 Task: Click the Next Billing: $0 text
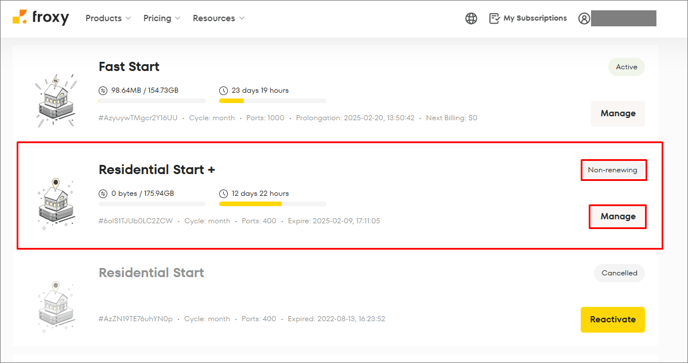pos(452,118)
